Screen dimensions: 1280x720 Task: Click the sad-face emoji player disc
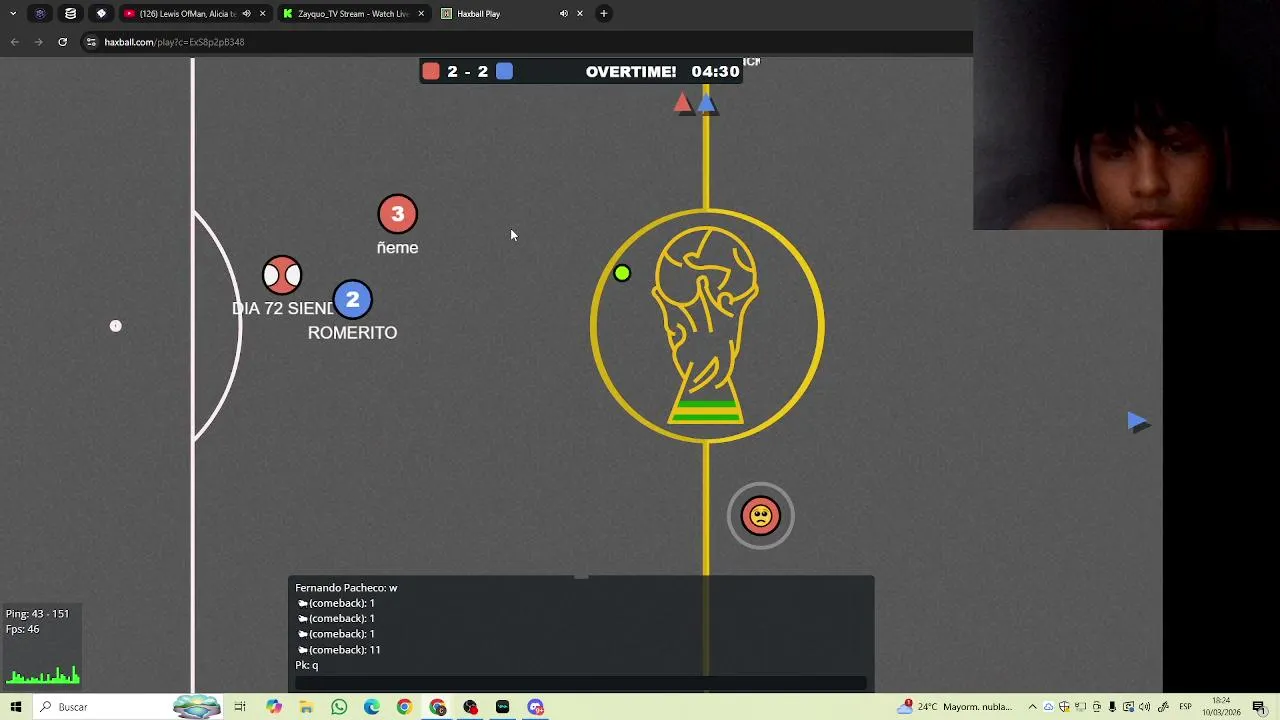coord(761,516)
